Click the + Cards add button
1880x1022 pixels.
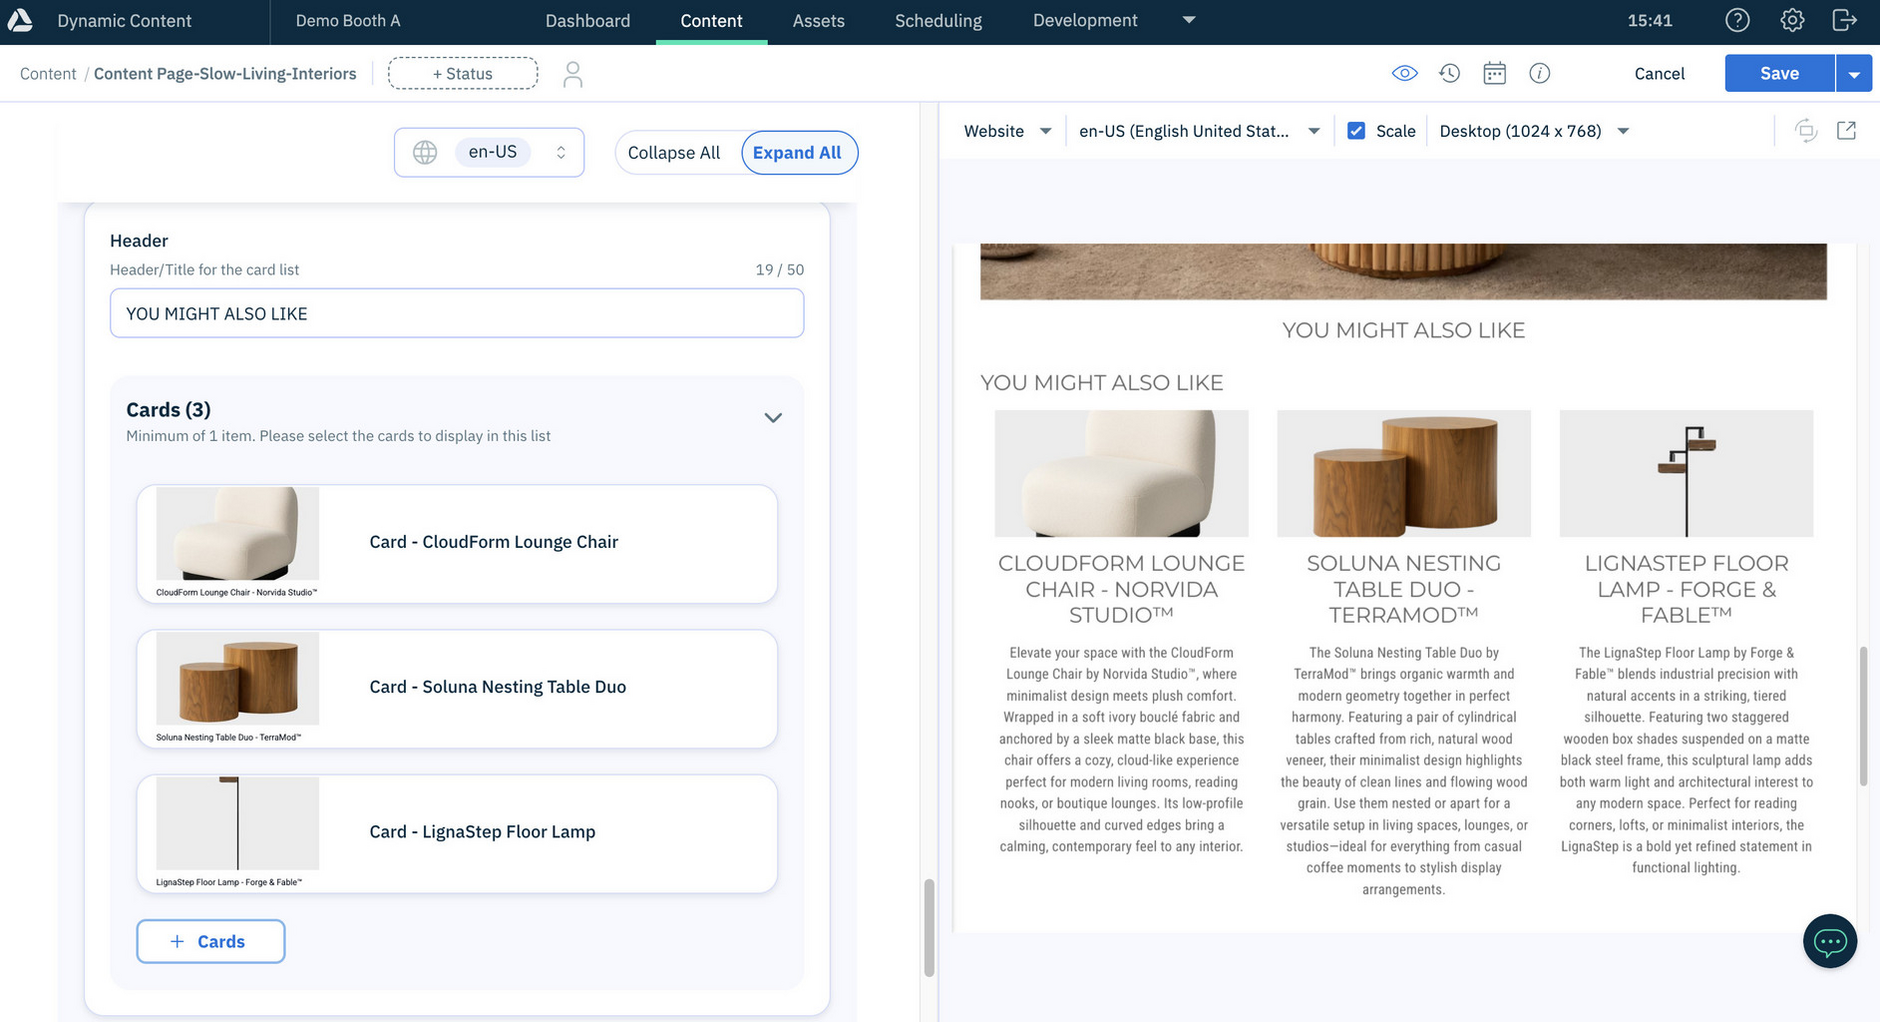[211, 941]
